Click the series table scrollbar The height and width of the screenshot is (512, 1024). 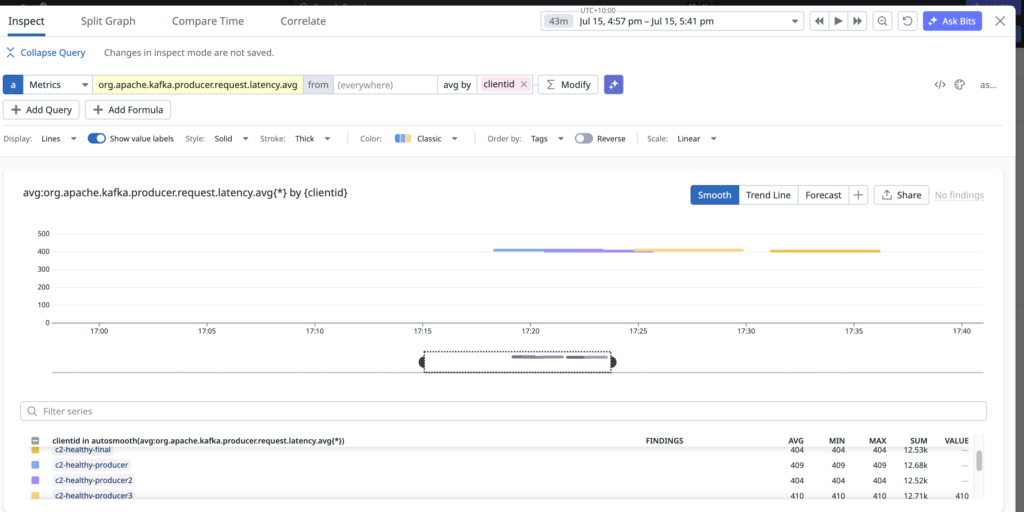click(x=979, y=460)
